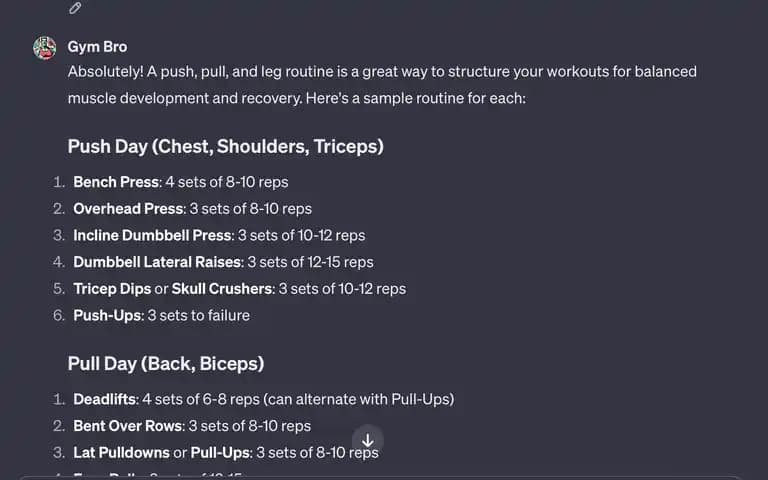The width and height of the screenshot is (768, 480).
Task: Click the intro sentence starting with Absolutely
Action: (382, 85)
